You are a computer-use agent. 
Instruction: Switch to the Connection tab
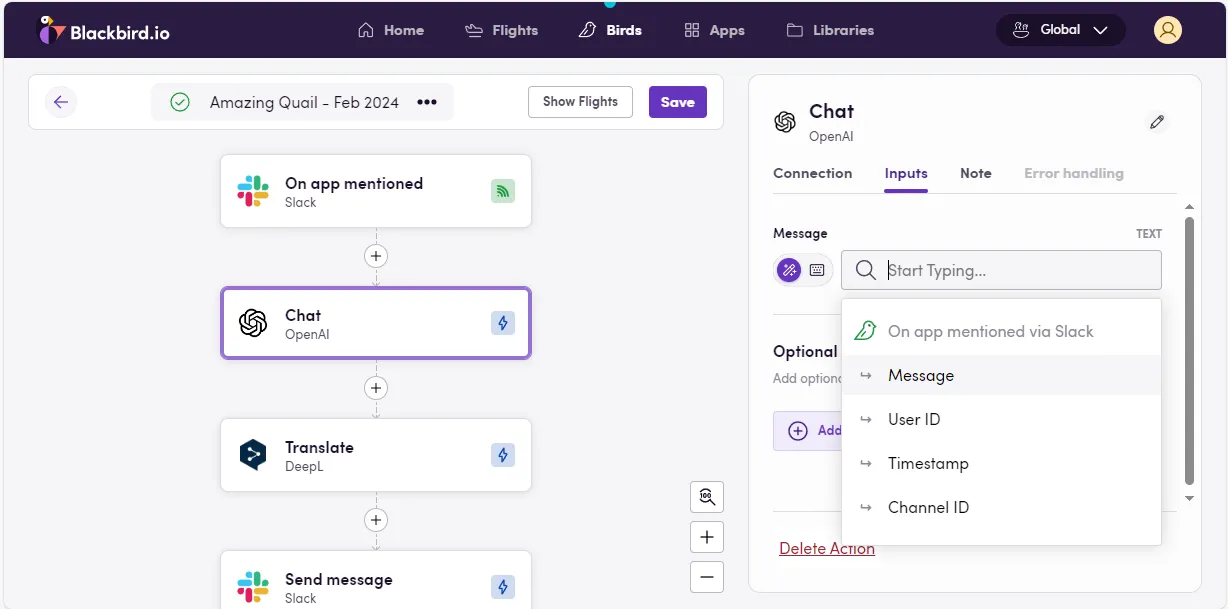click(x=812, y=173)
